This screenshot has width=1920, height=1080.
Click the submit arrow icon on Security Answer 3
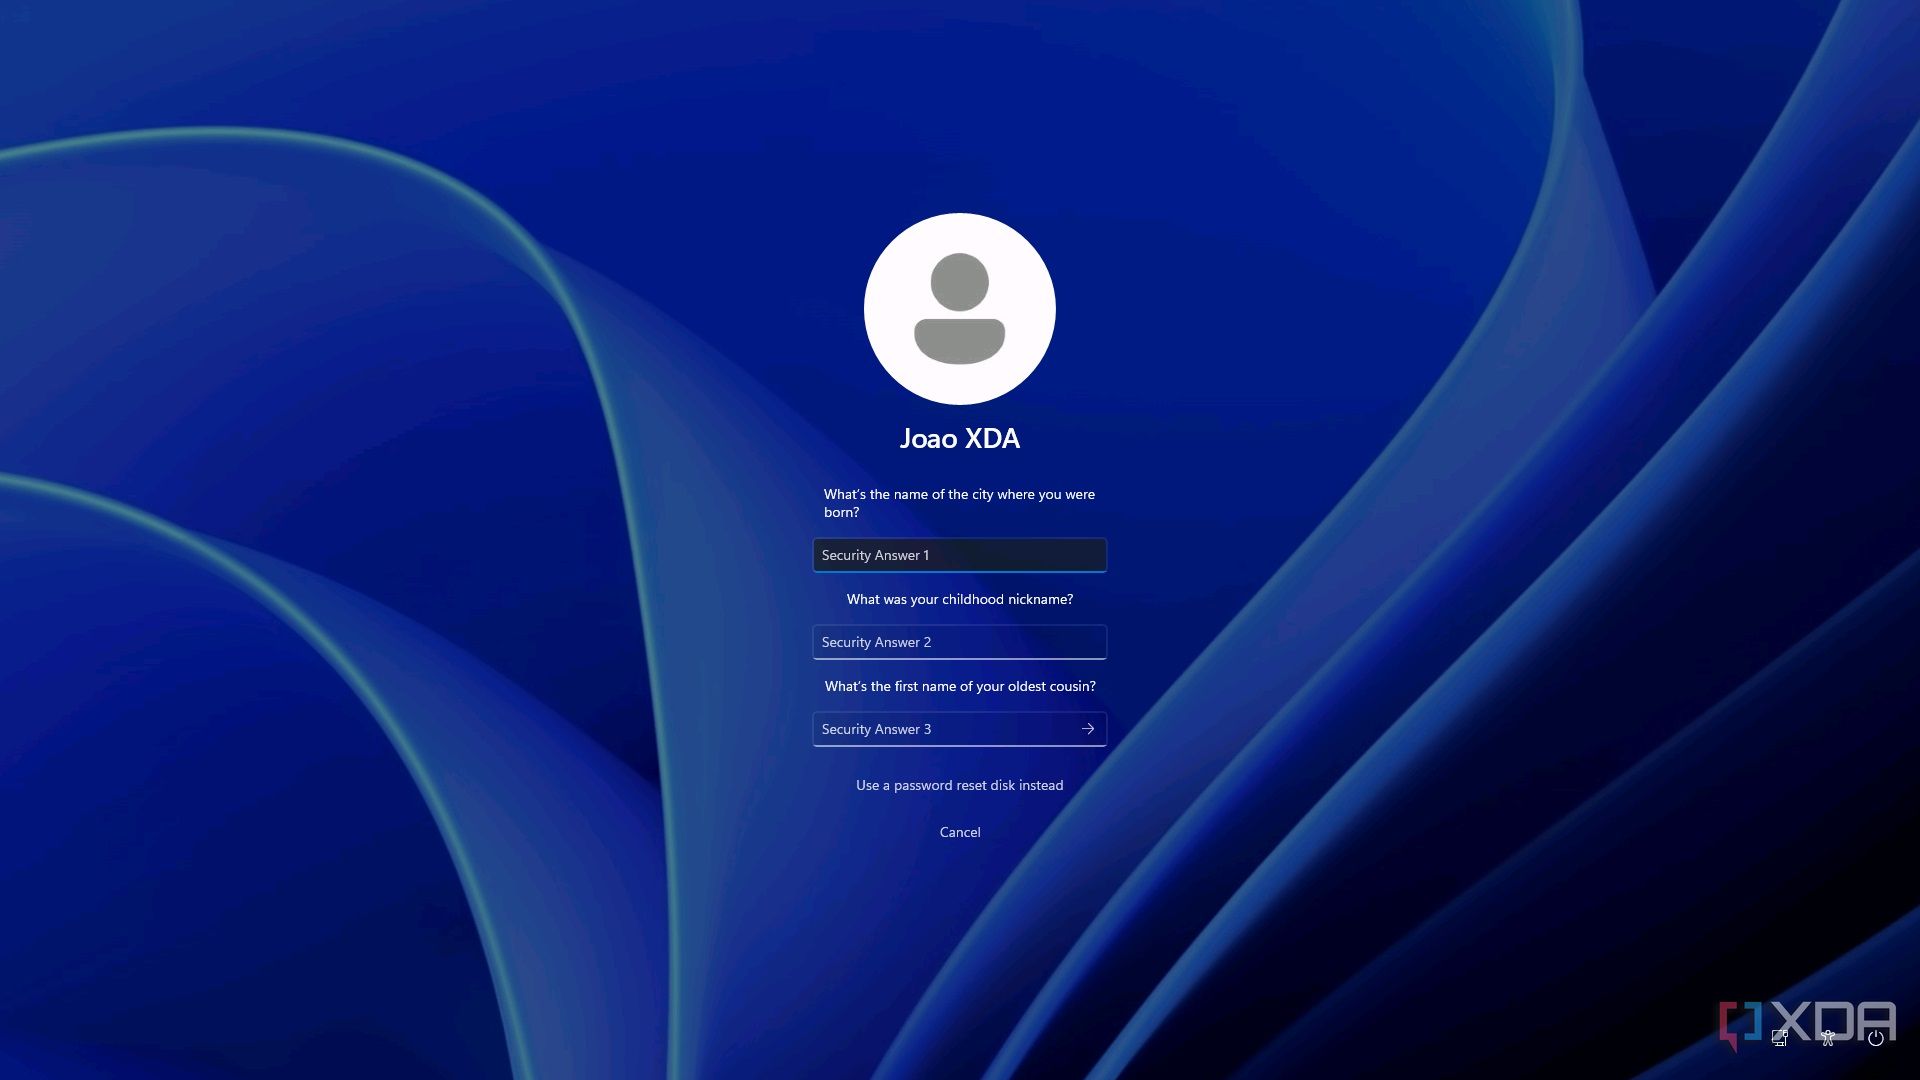[1088, 728]
